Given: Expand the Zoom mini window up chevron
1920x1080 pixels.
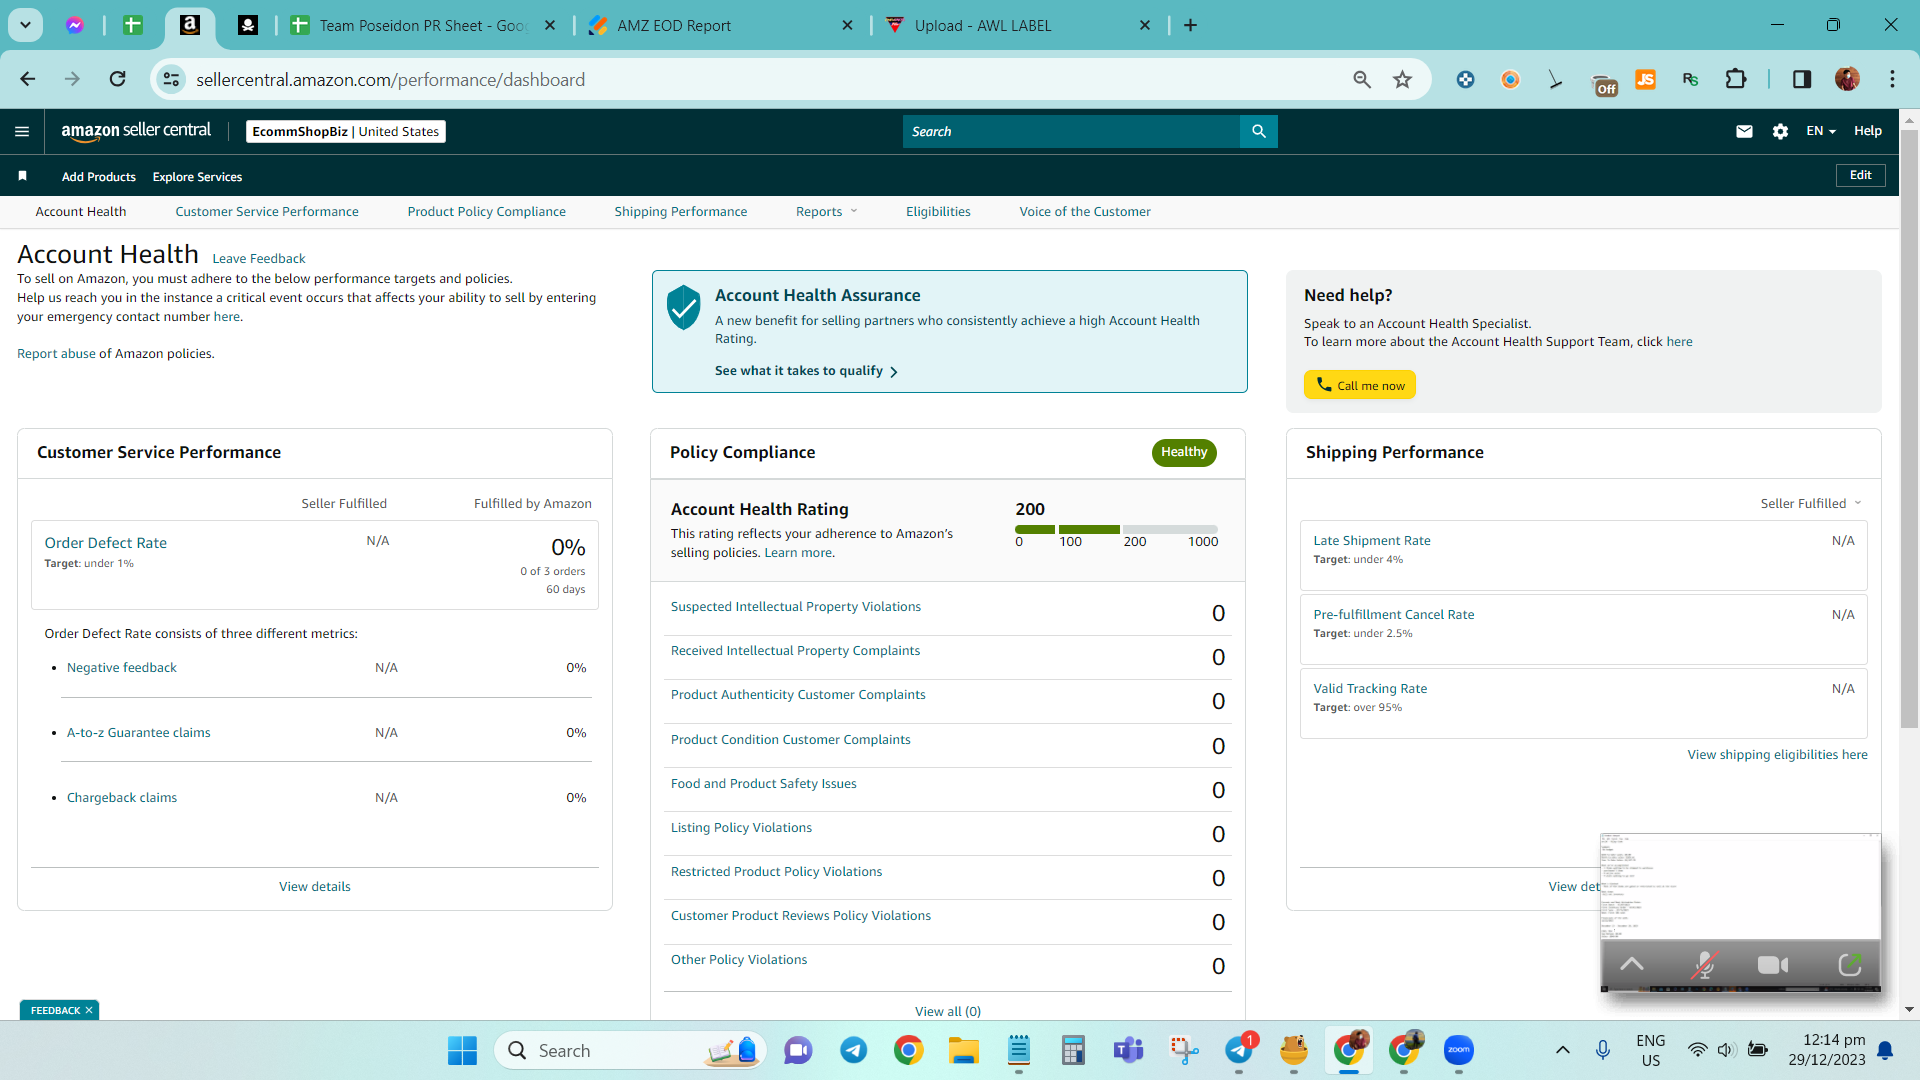Looking at the screenshot, I should tap(1632, 964).
